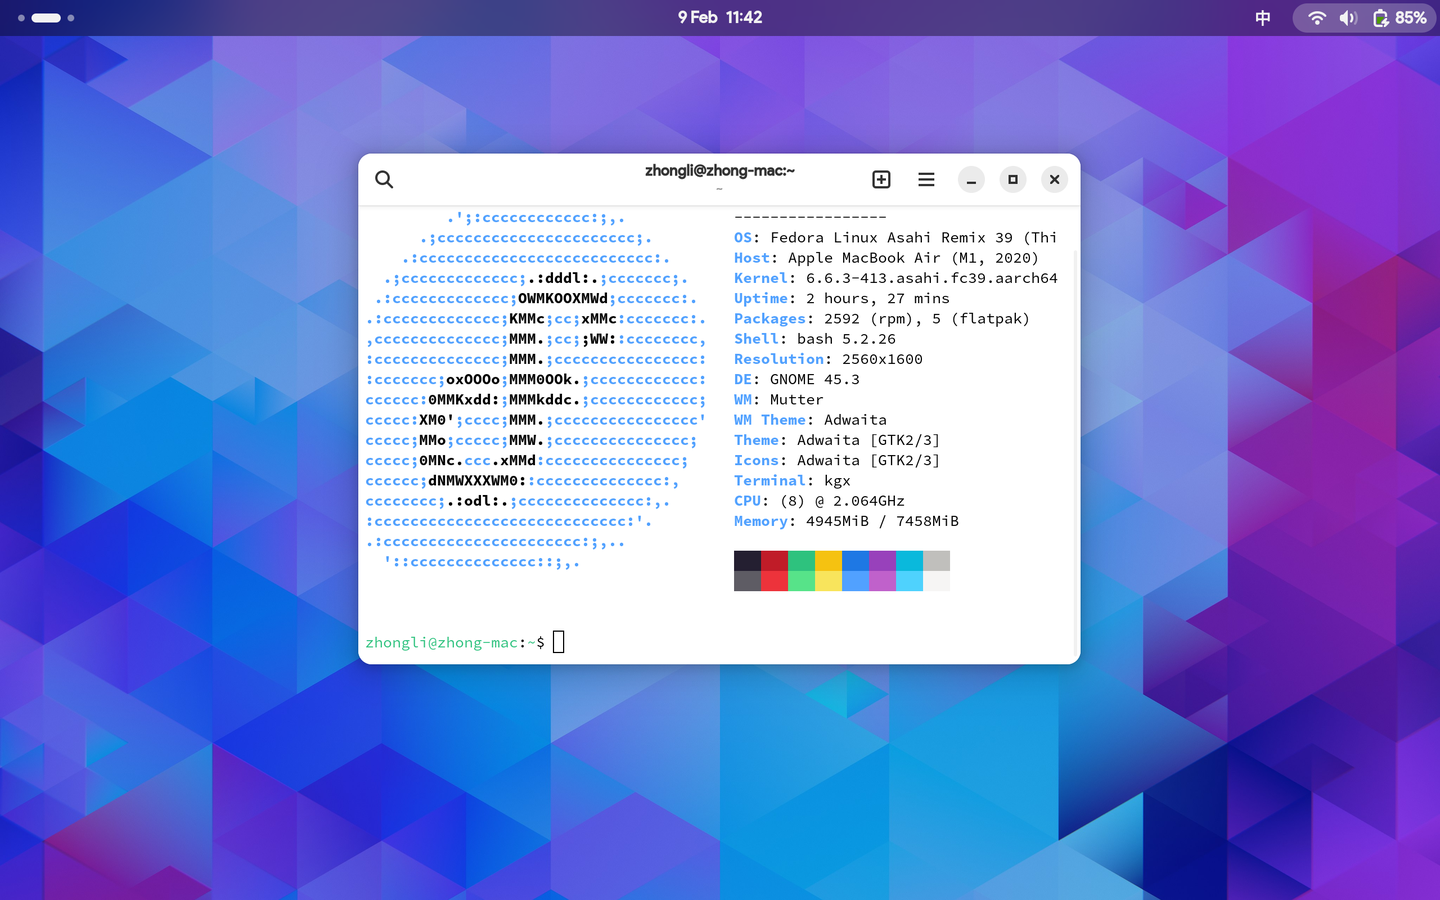The width and height of the screenshot is (1440, 900).
Task: Open the terminal hamburger menu
Action: click(x=926, y=179)
